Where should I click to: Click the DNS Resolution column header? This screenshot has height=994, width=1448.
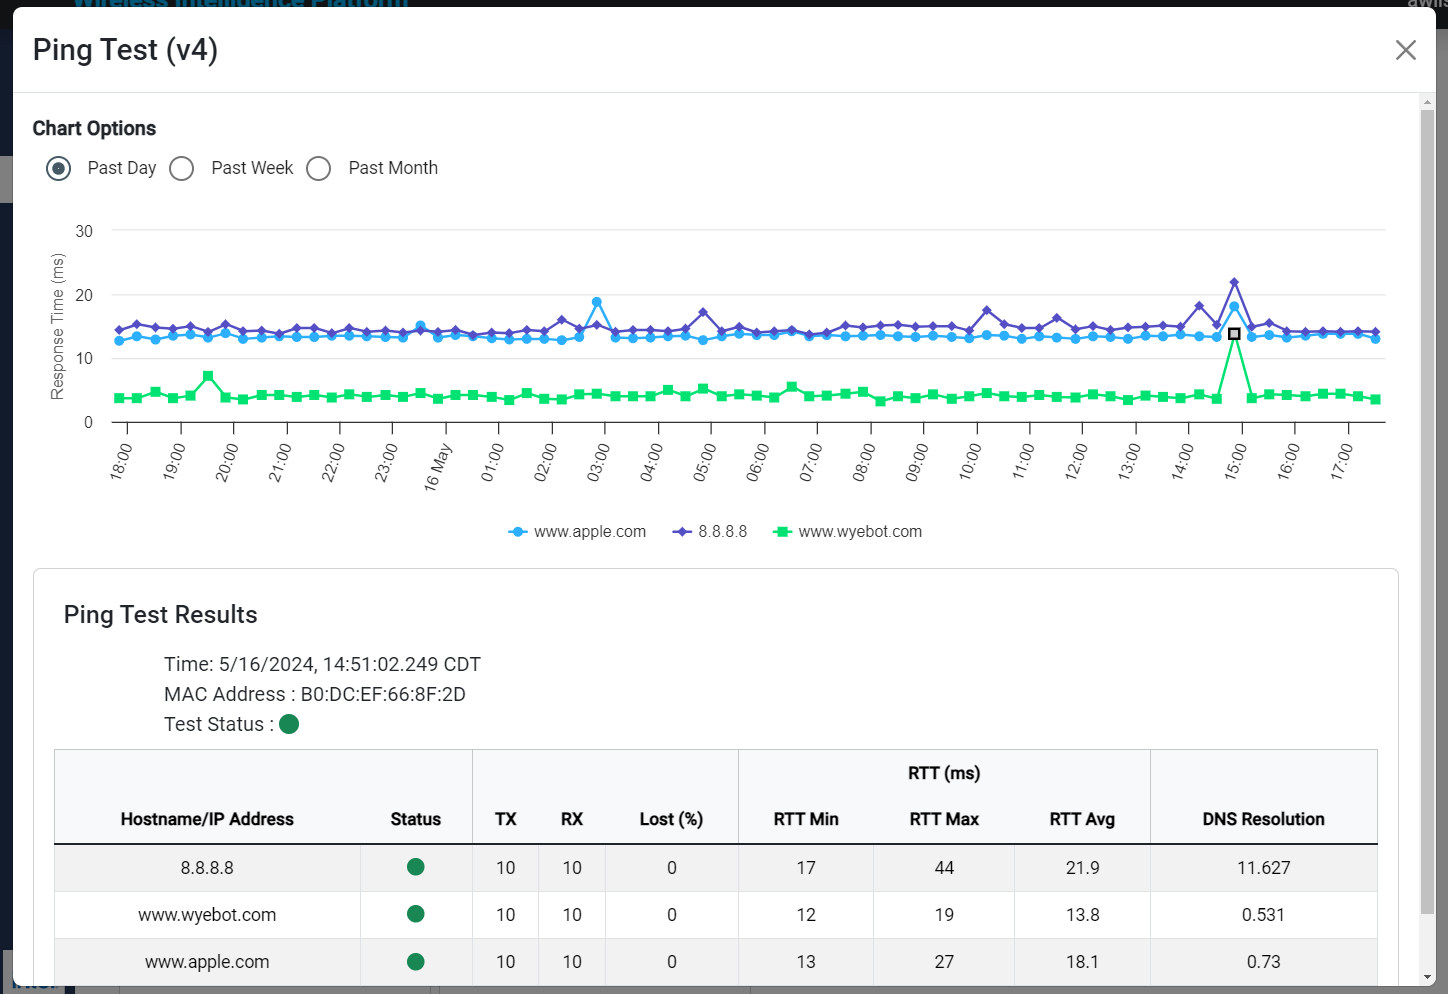pos(1263,819)
